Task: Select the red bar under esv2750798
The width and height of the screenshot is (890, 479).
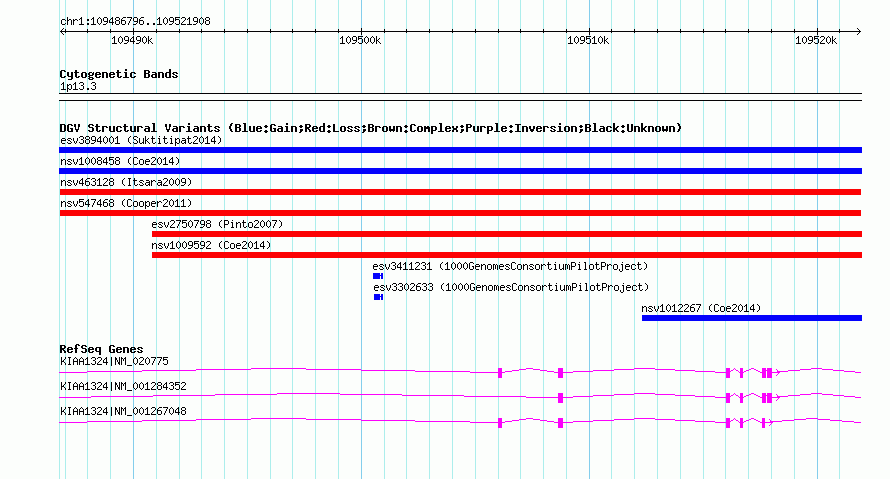Action: (x=507, y=234)
